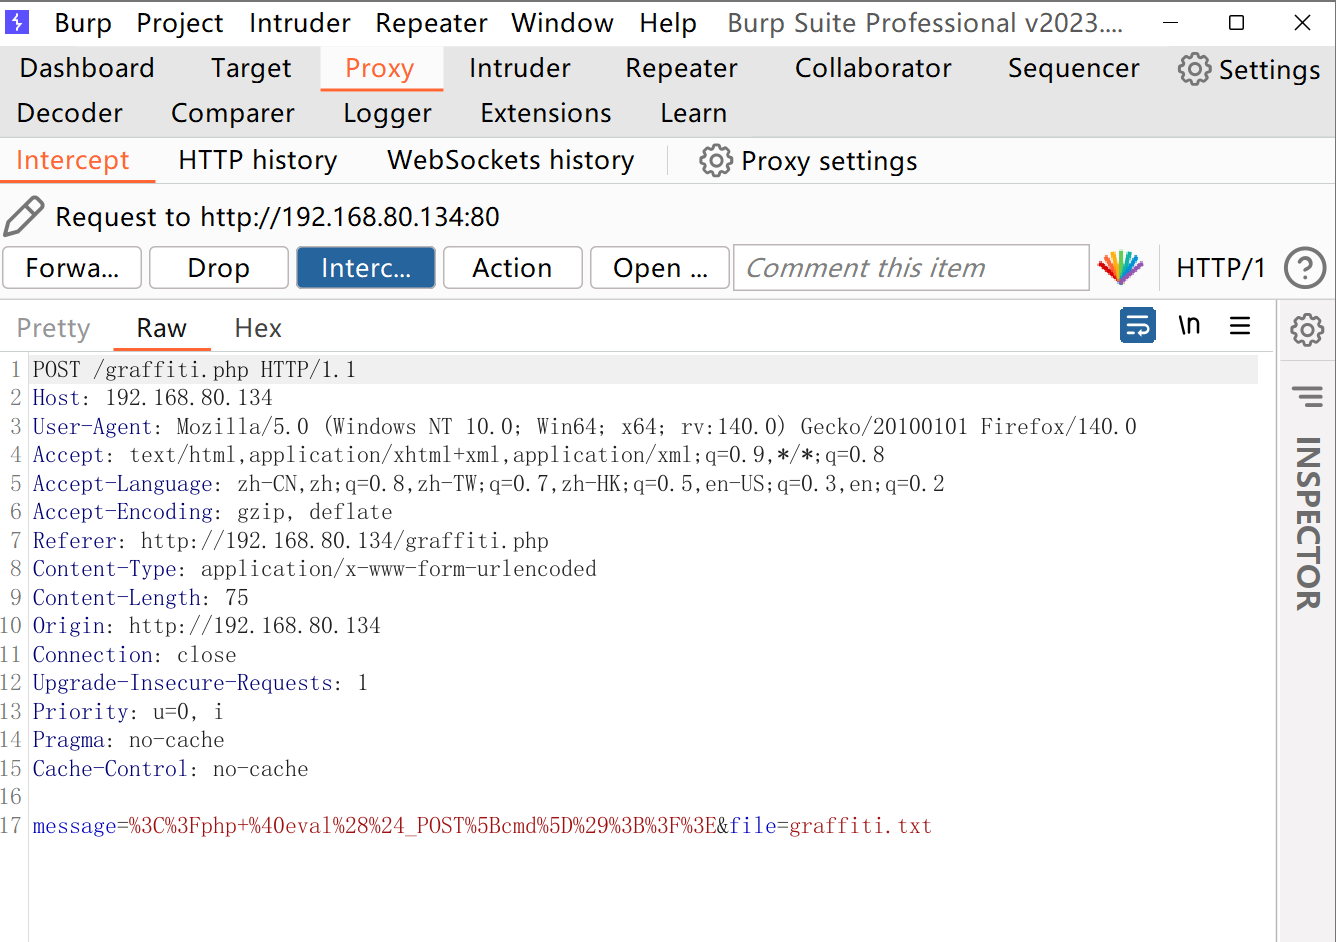
Task: Click the Pragma: no-cache line
Action: tap(129, 740)
